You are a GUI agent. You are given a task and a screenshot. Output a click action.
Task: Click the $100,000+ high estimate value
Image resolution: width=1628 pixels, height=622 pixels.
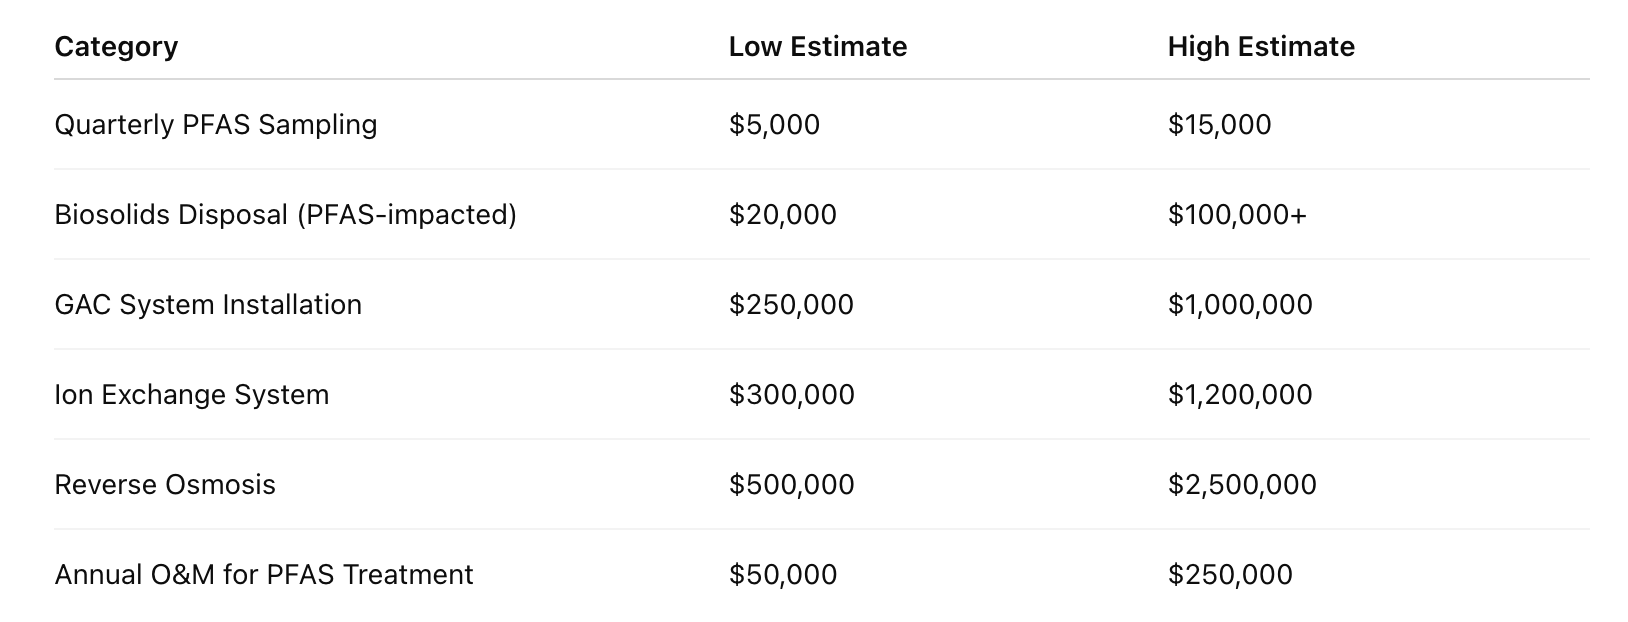pos(1237,214)
